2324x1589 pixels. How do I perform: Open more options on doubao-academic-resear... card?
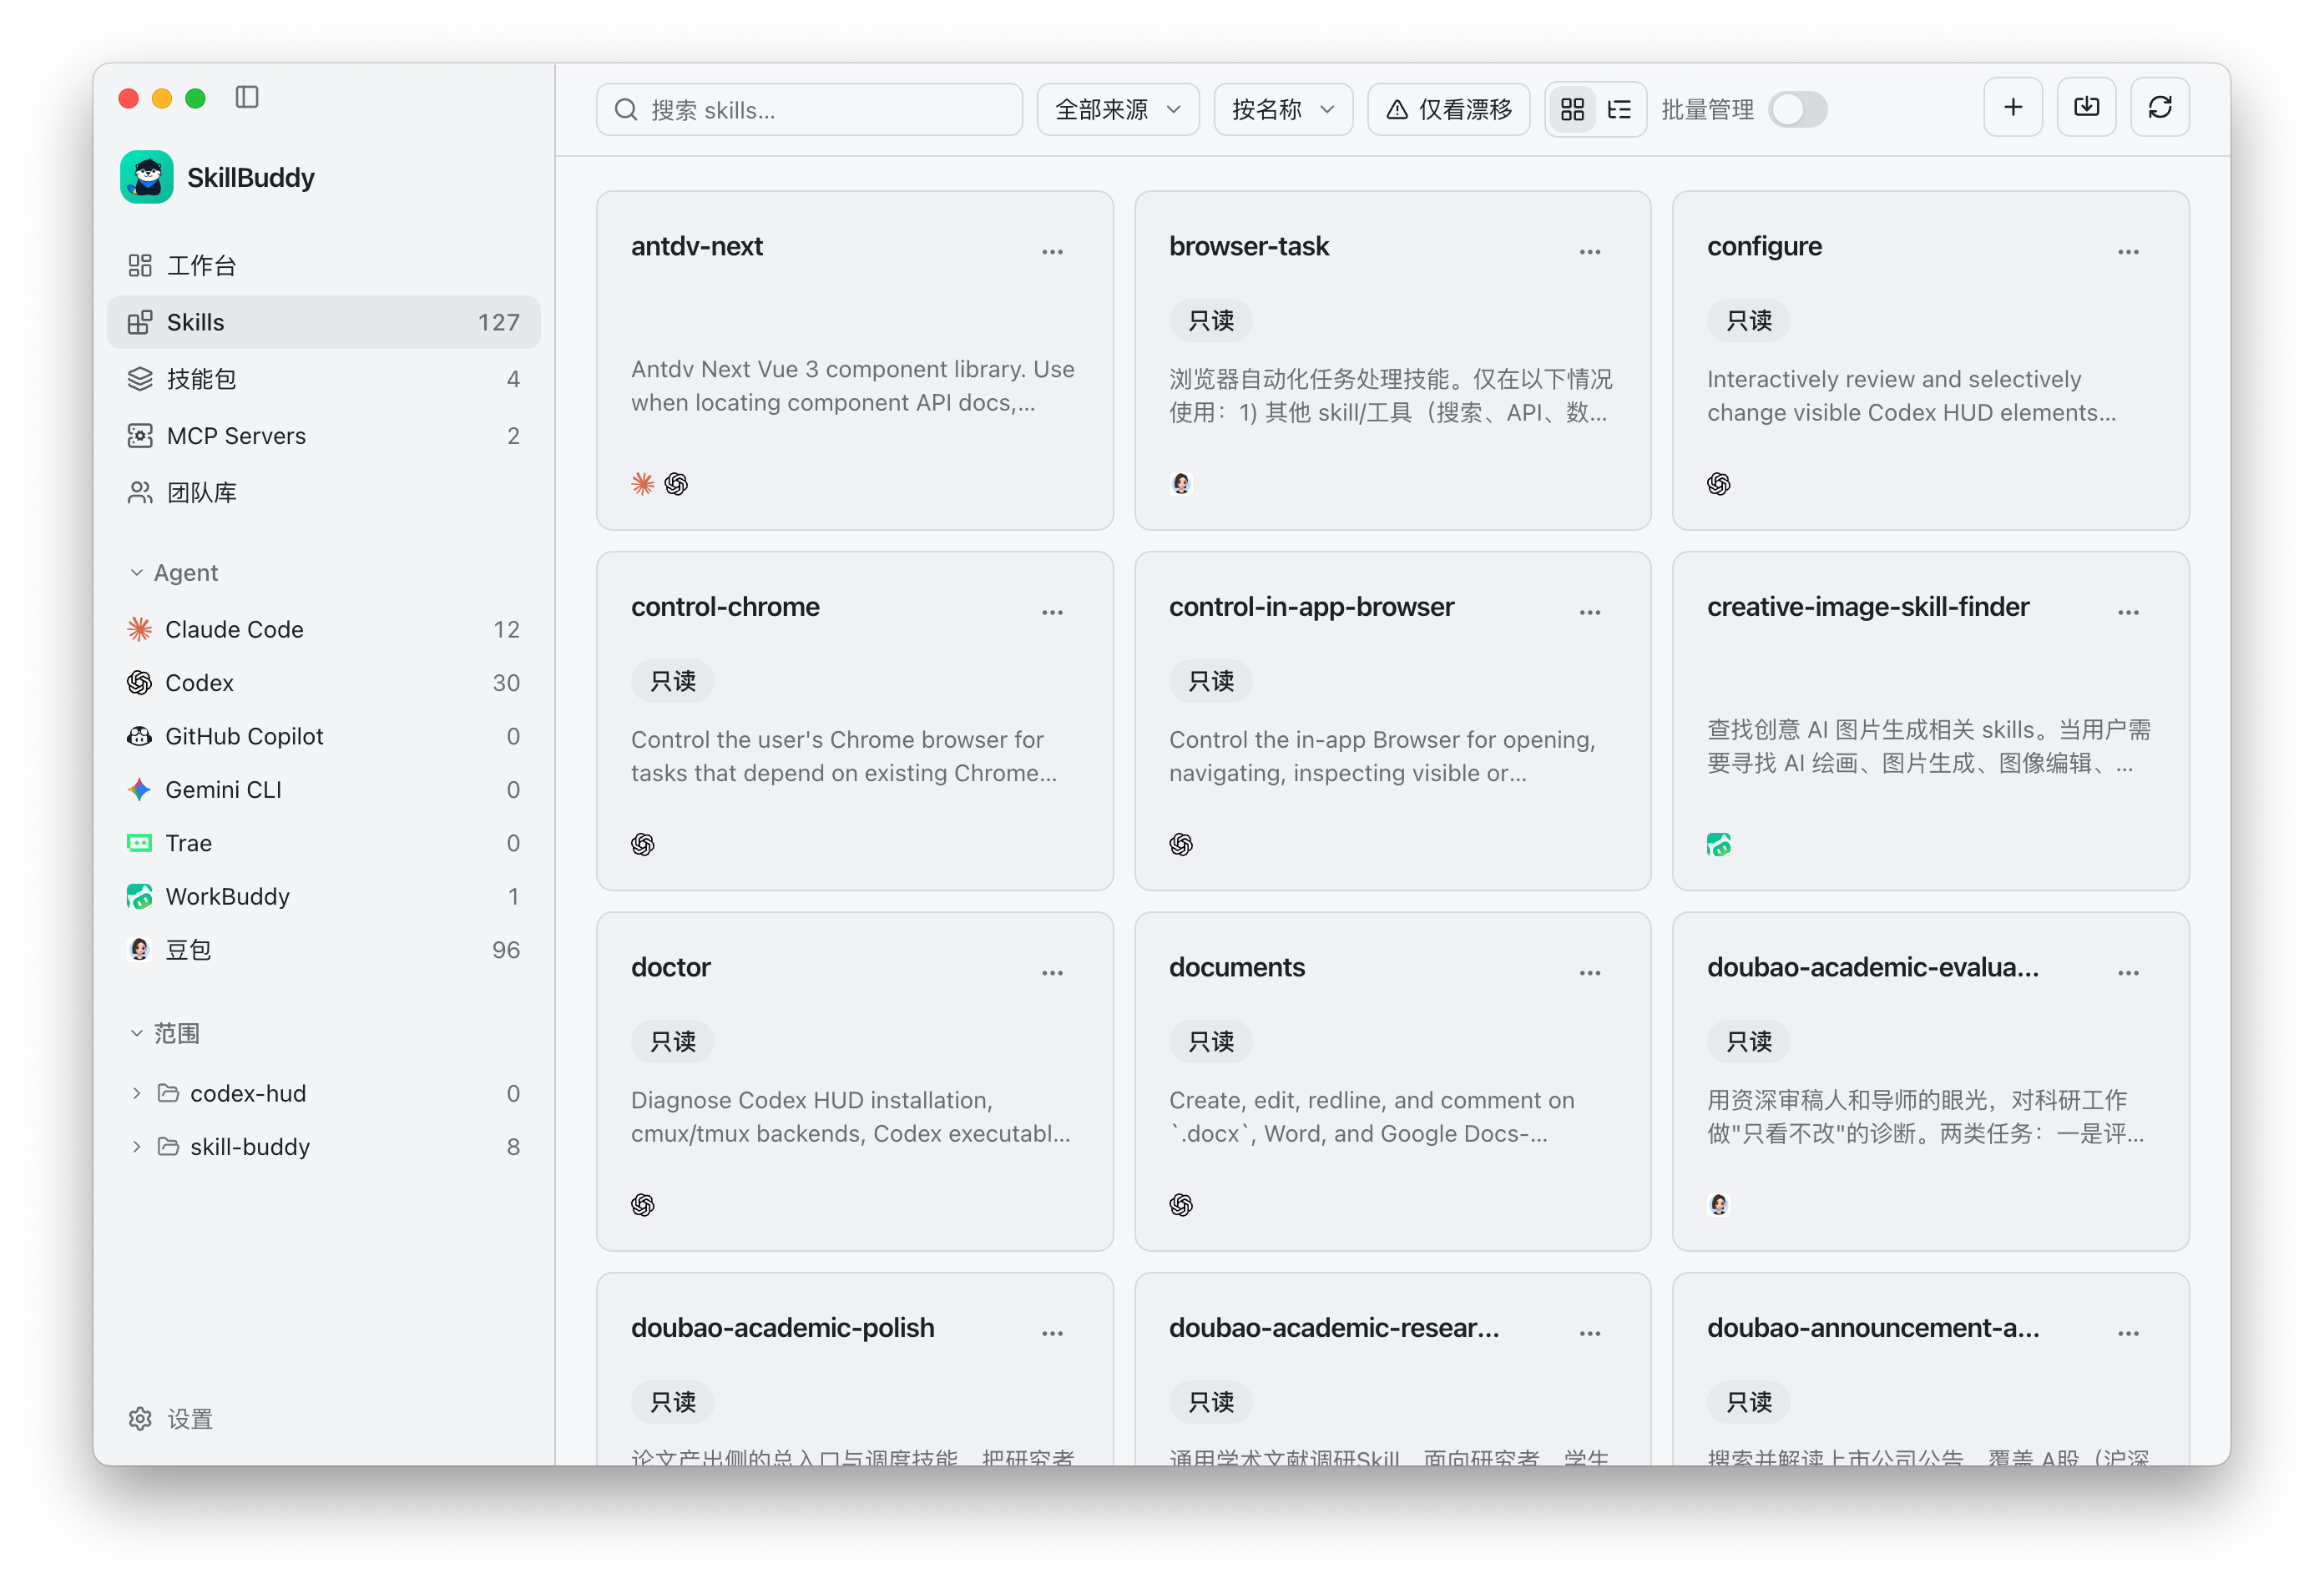(x=1590, y=1333)
